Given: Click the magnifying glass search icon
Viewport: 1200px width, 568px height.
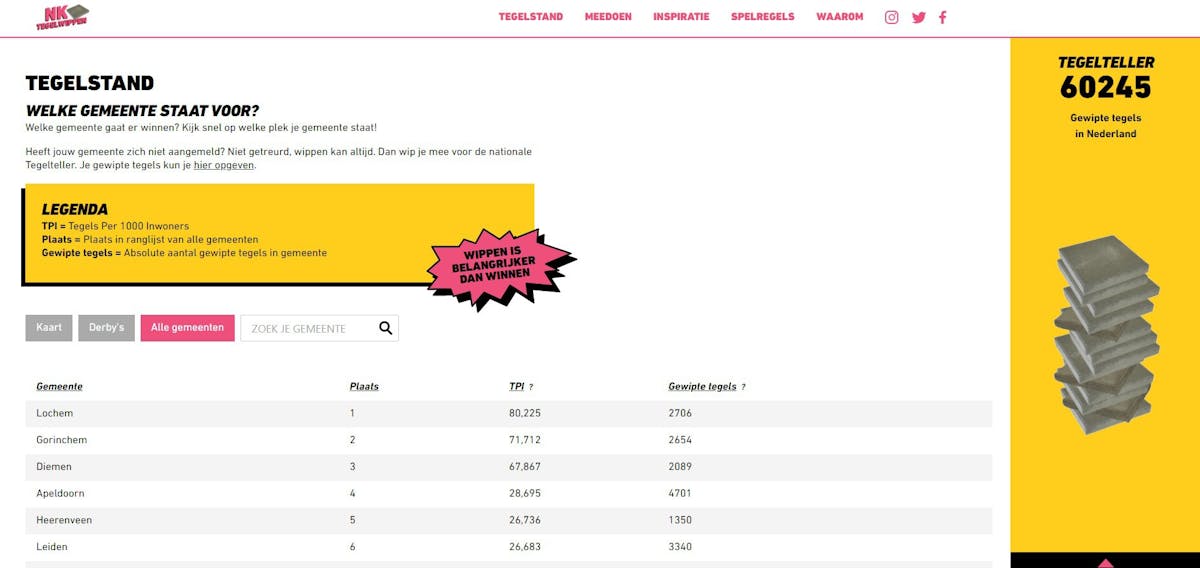Looking at the screenshot, I should click(x=386, y=328).
